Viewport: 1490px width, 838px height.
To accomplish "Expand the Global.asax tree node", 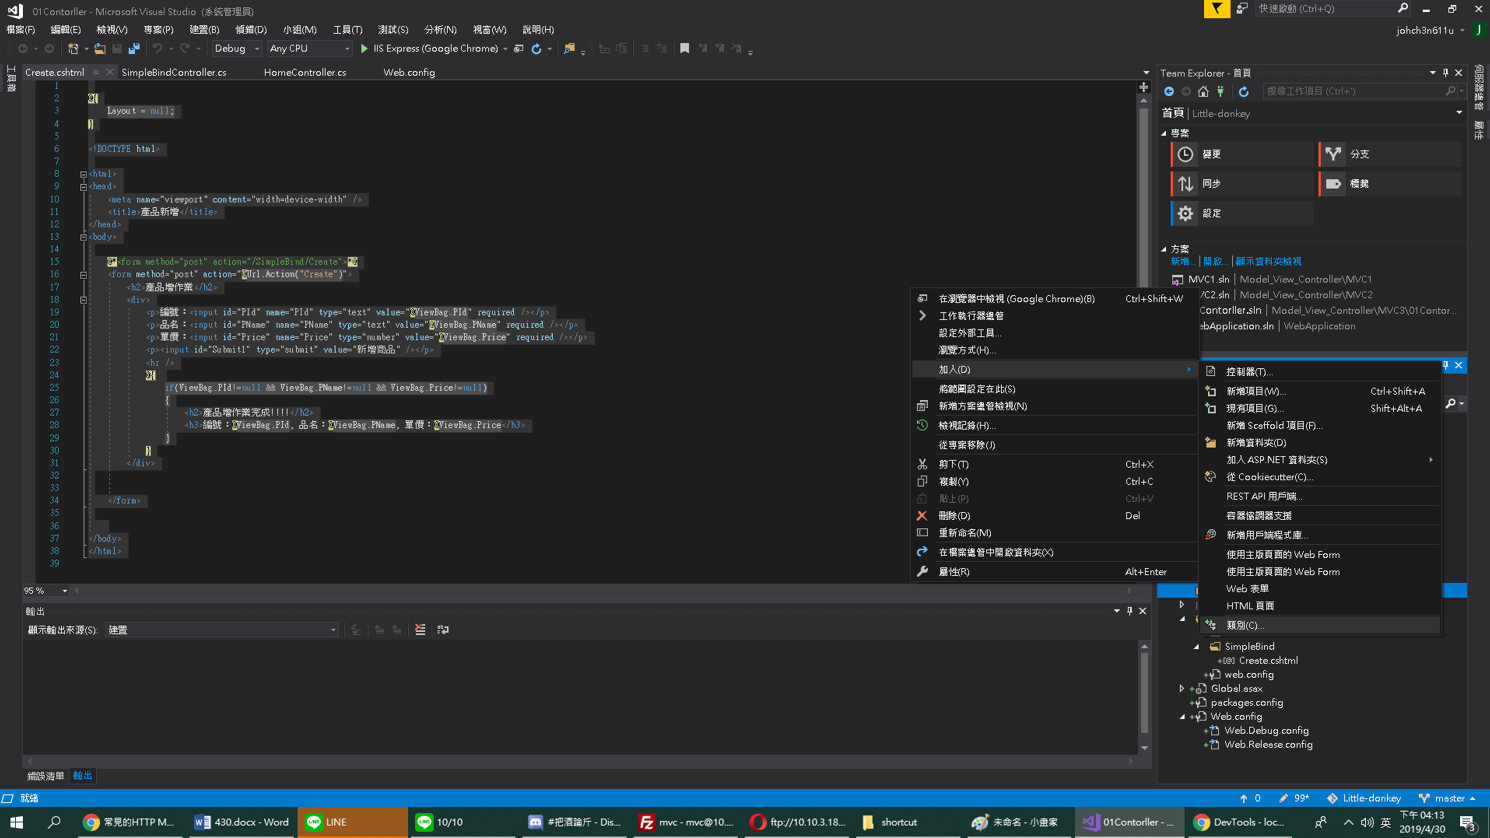I will coord(1182,689).
